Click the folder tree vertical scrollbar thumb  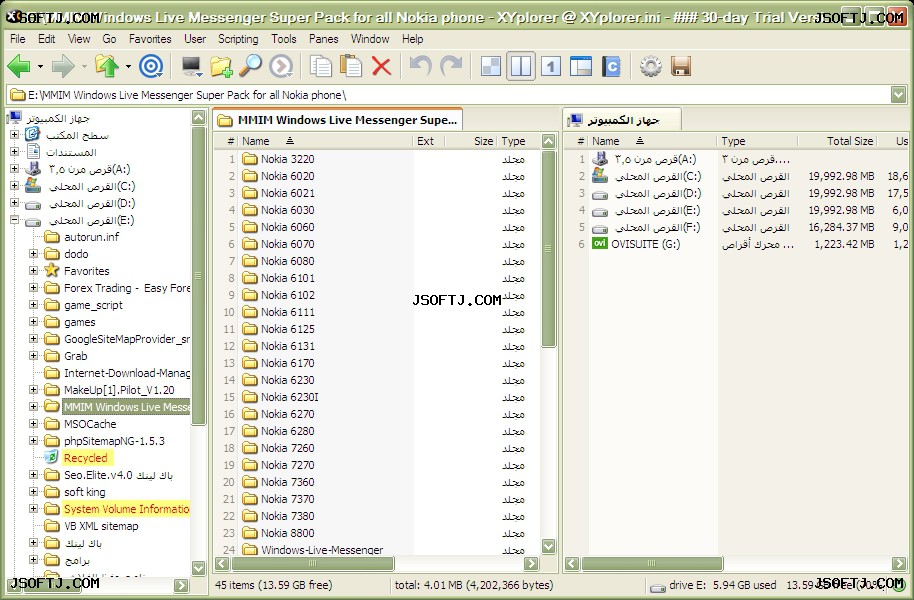click(x=199, y=275)
